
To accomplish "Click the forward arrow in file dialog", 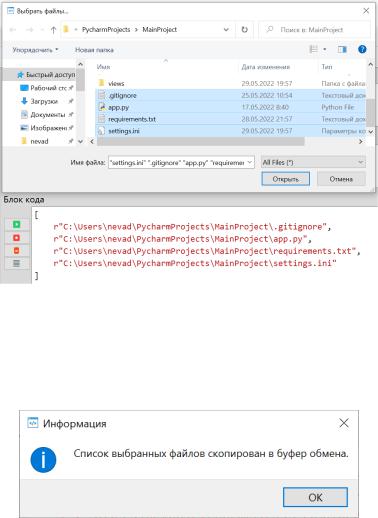I will (x=30, y=30).
